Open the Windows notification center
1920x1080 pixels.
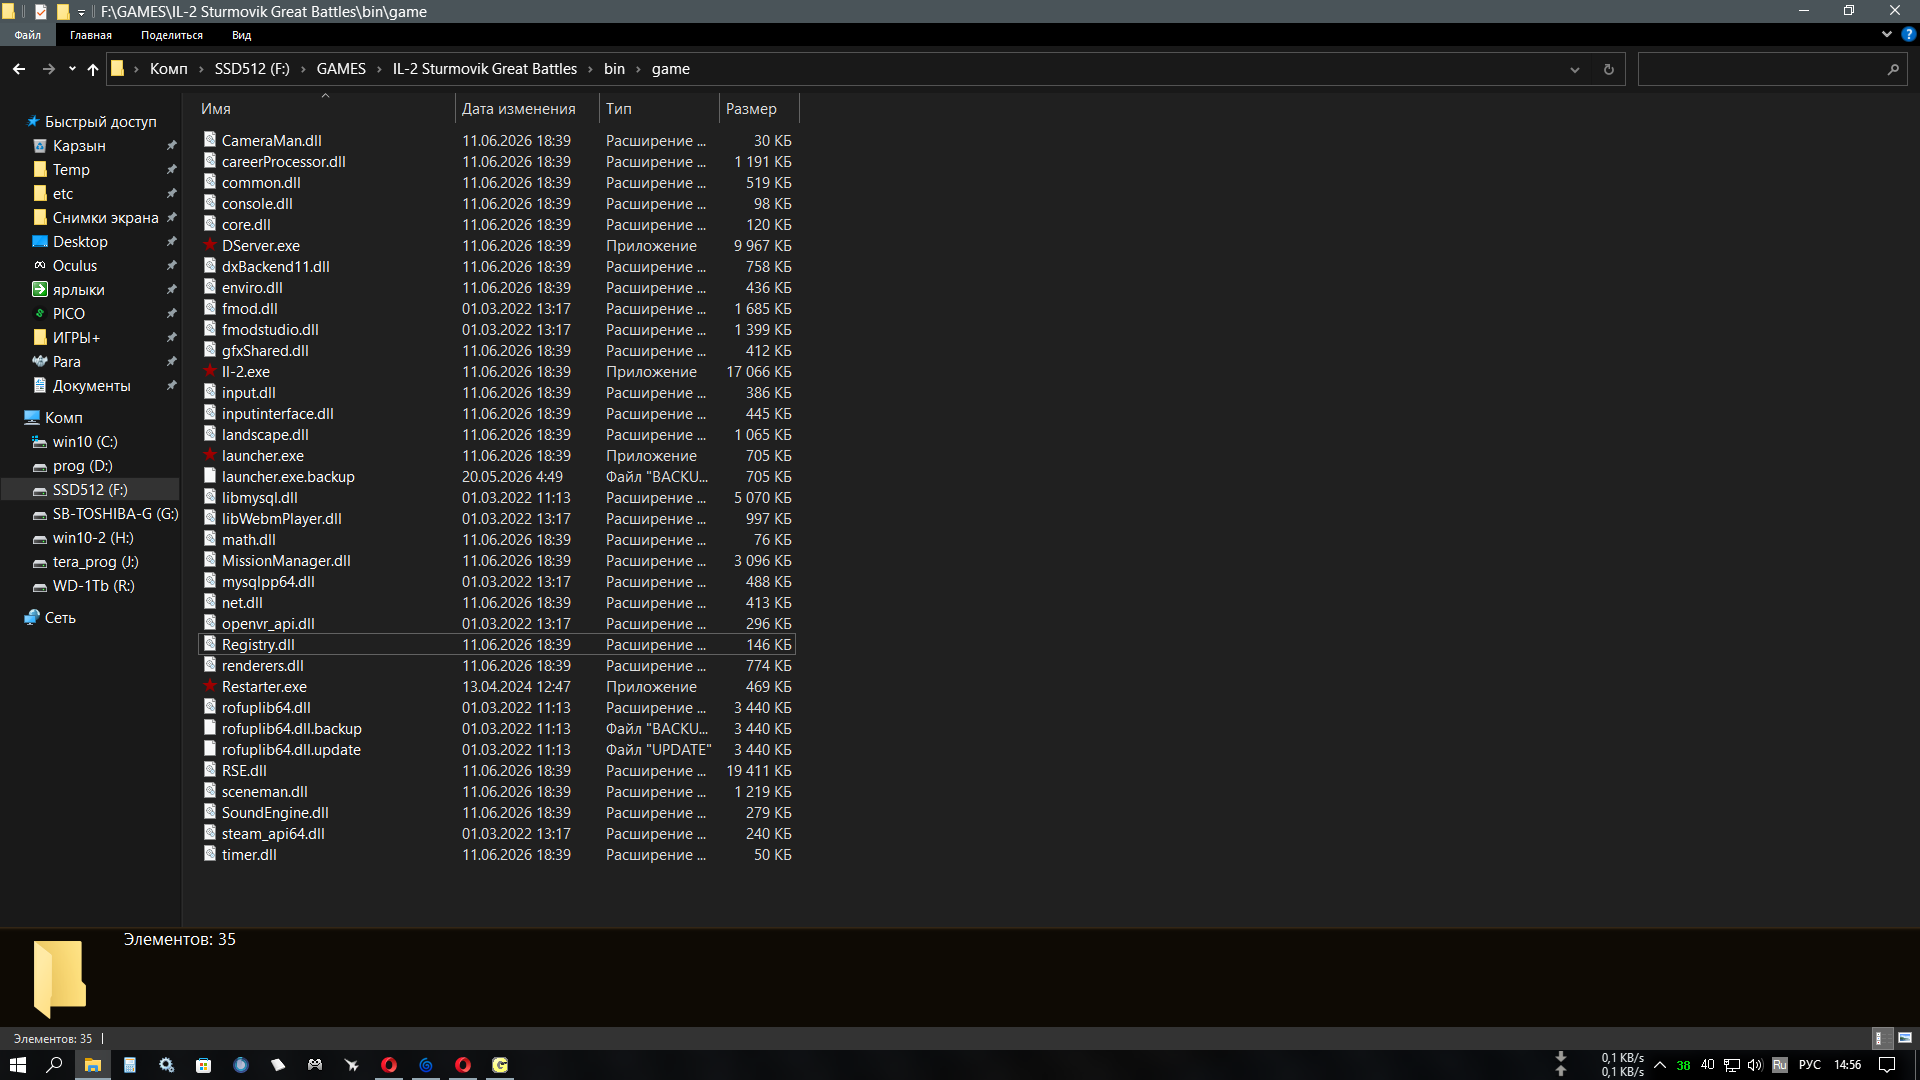tap(1887, 1065)
